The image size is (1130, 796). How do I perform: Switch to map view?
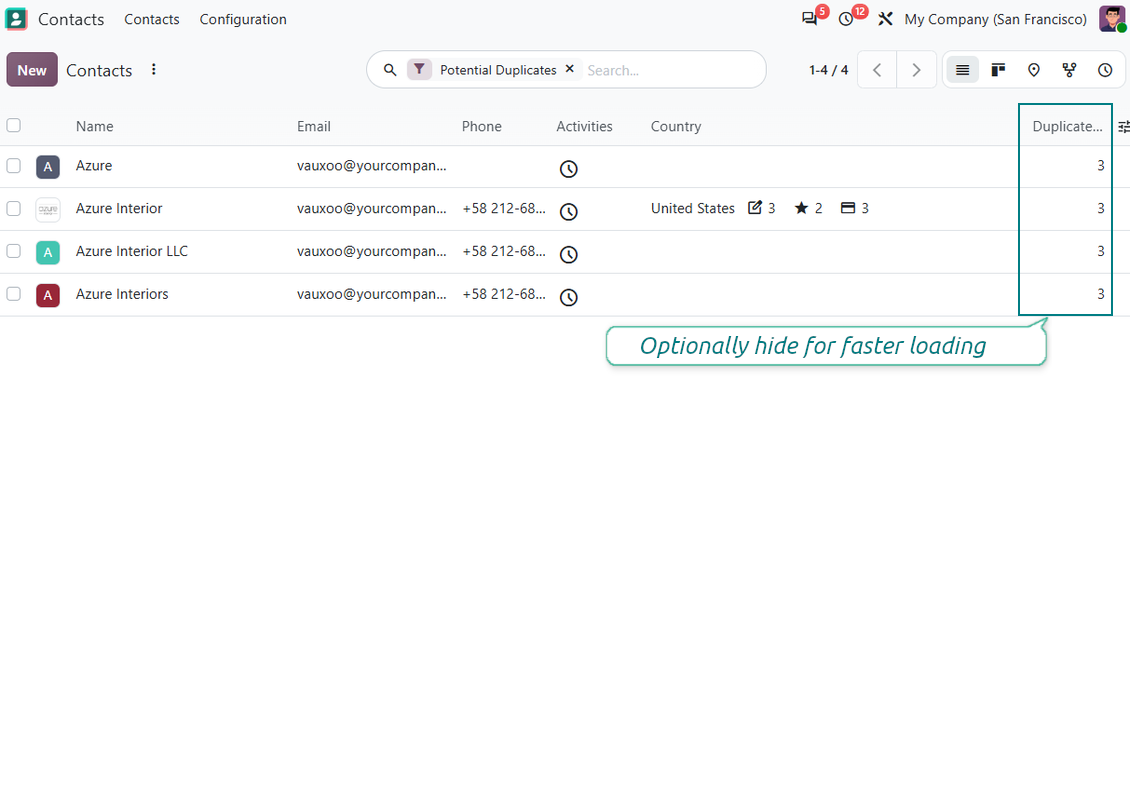click(1033, 70)
